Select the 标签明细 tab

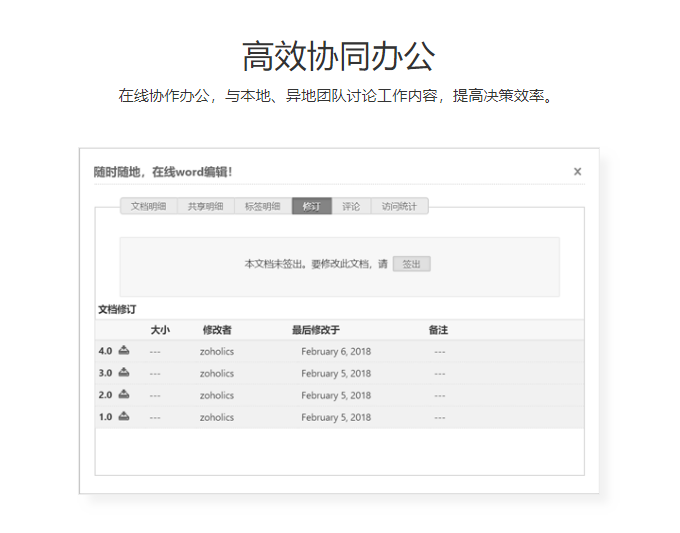pos(263,206)
